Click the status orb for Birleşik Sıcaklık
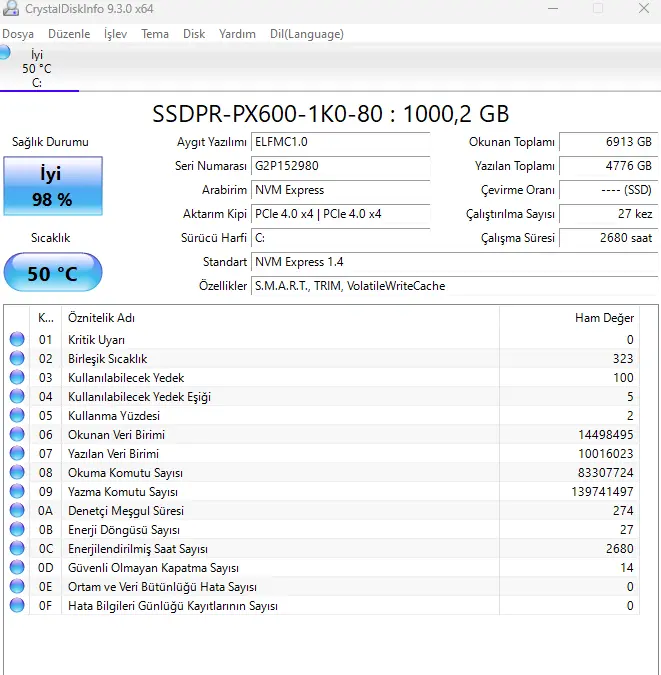The height and width of the screenshot is (675, 661). click(x=17, y=358)
